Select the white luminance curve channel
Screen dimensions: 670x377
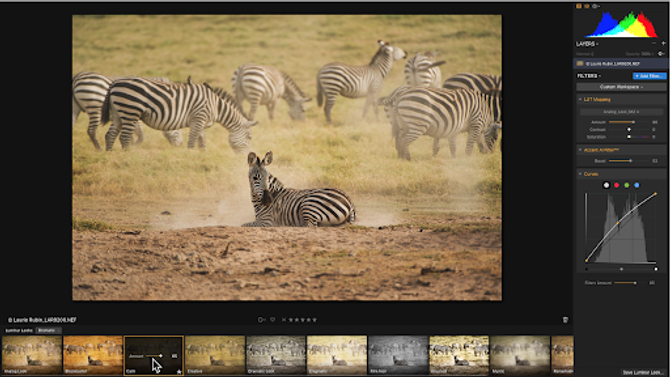click(x=606, y=185)
